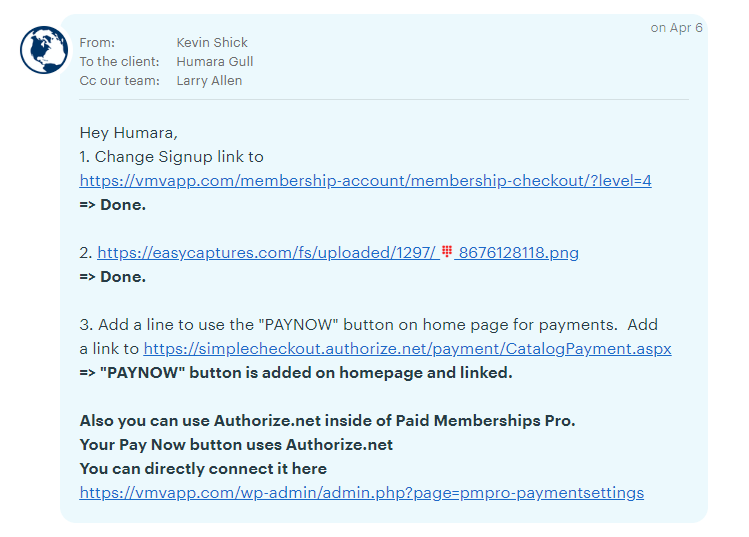Screen dimensions: 749x537
Task: Click the globe avatar icon
Action: pos(43,50)
